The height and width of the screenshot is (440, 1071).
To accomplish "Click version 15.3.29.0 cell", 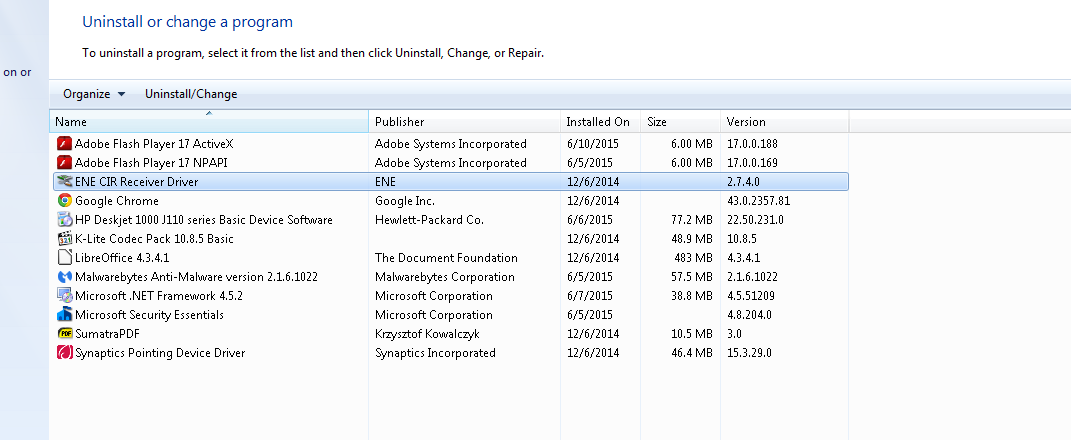I will (749, 353).
